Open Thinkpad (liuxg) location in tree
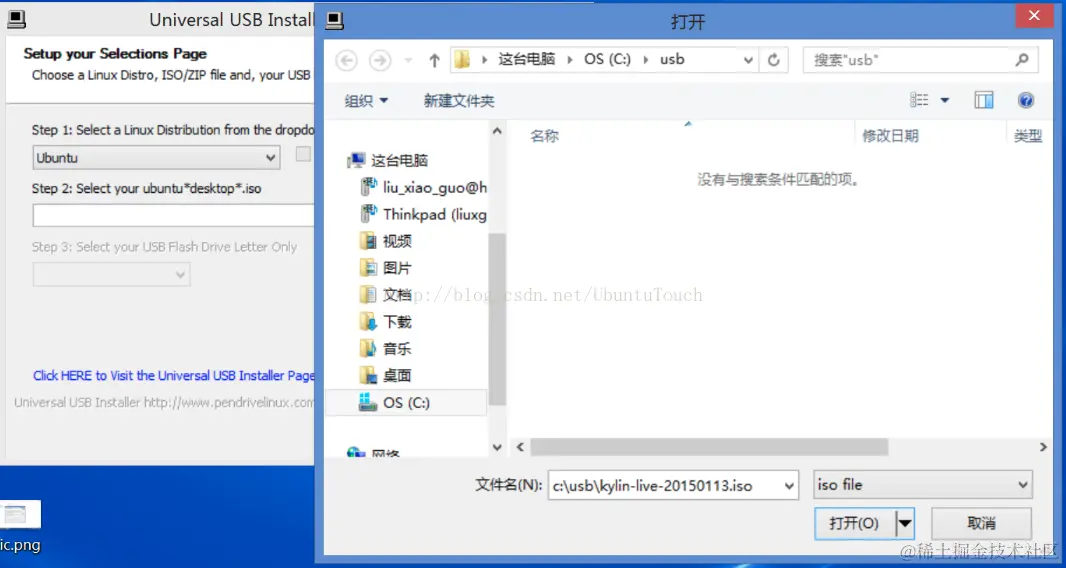 [435, 214]
